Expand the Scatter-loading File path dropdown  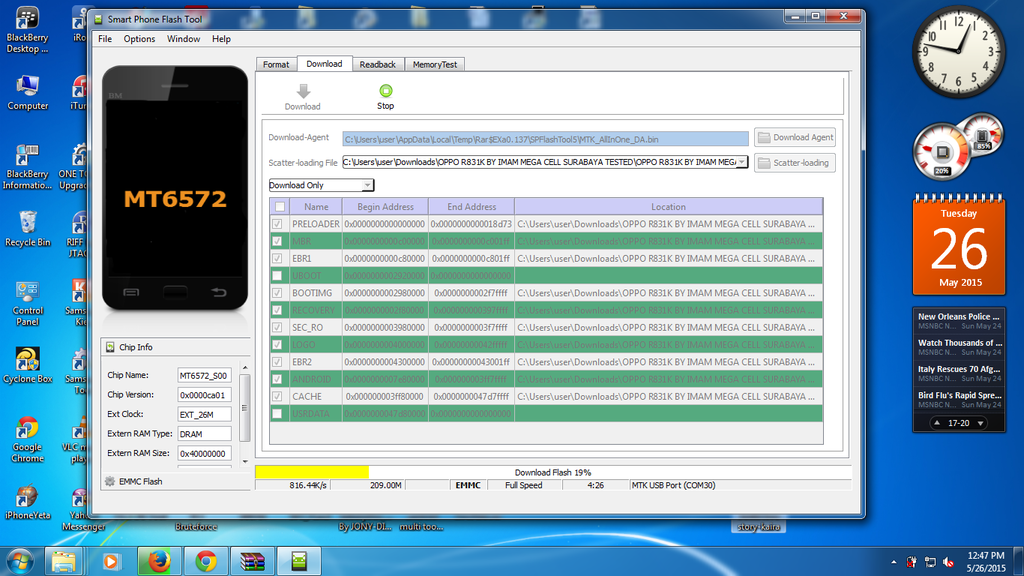(741, 162)
